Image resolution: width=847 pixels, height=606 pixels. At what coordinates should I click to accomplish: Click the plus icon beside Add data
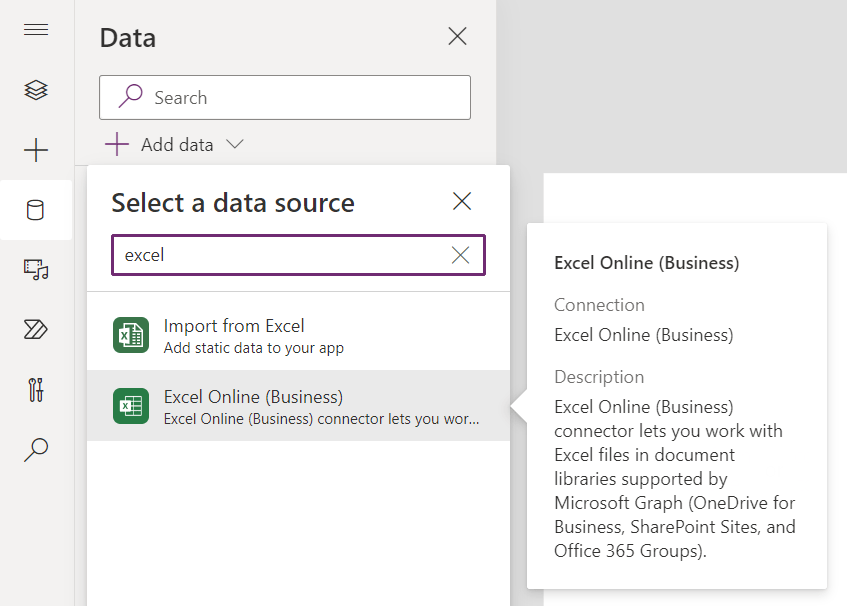click(117, 145)
